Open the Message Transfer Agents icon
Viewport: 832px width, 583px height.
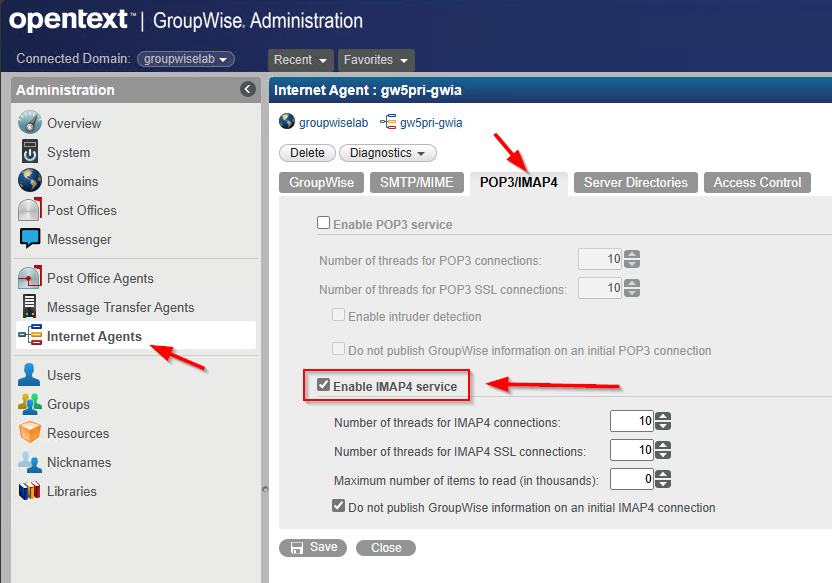pyautogui.click(x=28, y=307)
